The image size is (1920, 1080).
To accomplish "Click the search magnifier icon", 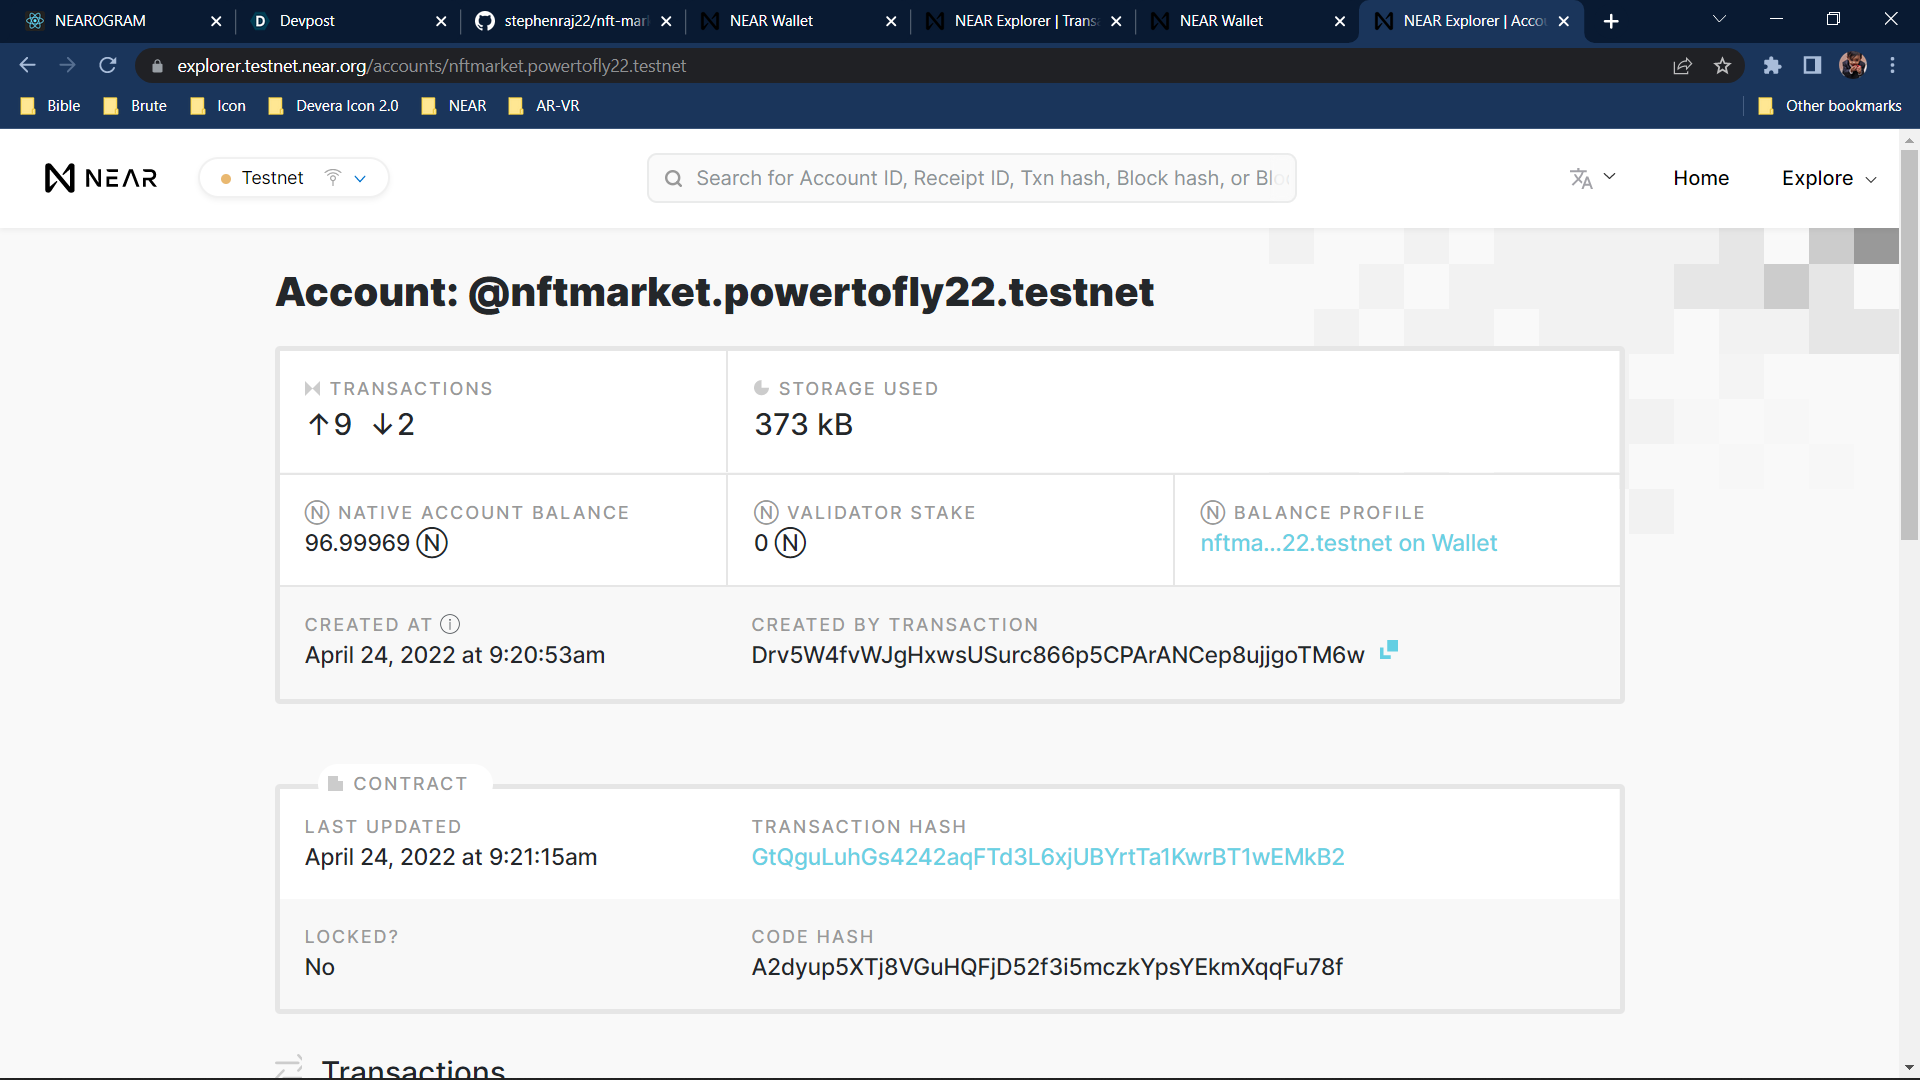I will pos(674,179).
